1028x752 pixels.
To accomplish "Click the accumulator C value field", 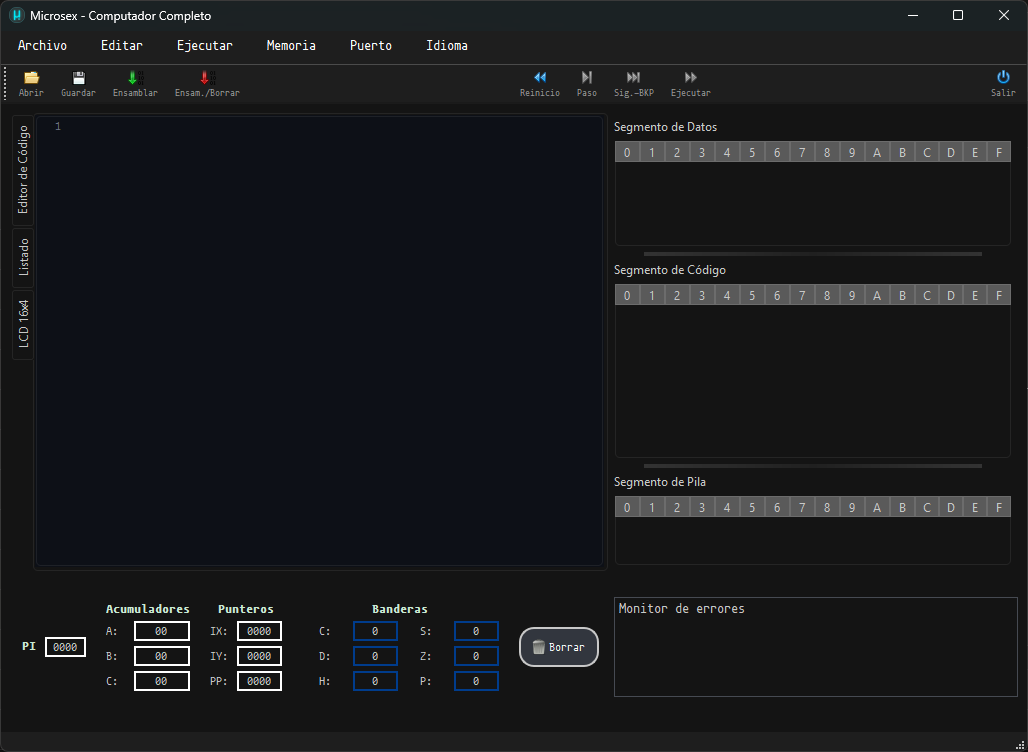I will click(x=162, y=681).
